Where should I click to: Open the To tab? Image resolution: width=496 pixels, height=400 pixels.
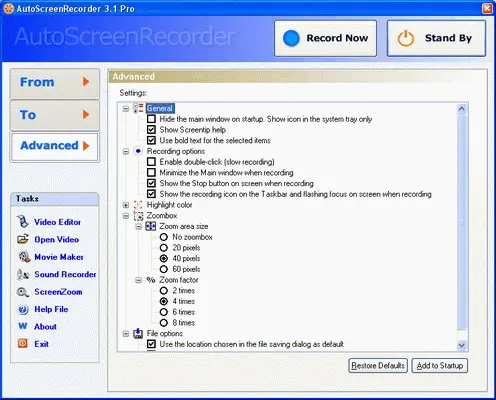pos(55,115)
